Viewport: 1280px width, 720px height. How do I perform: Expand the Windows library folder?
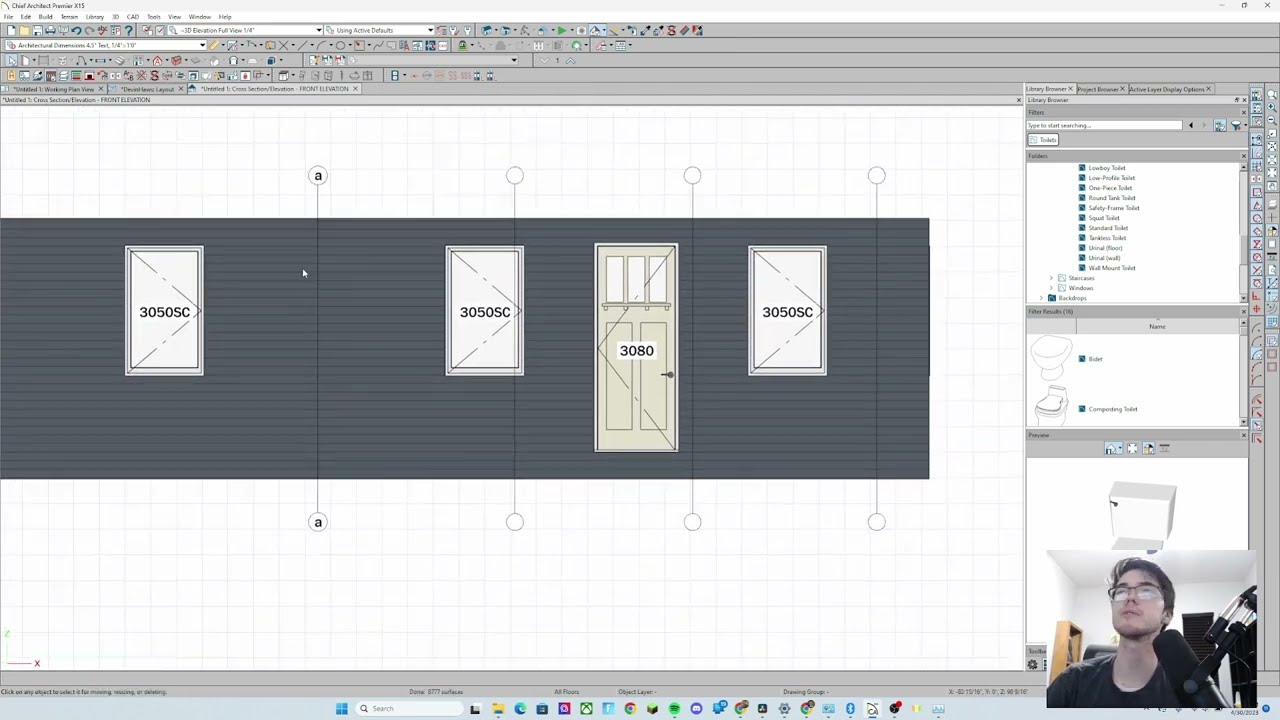pos(1051,288)
